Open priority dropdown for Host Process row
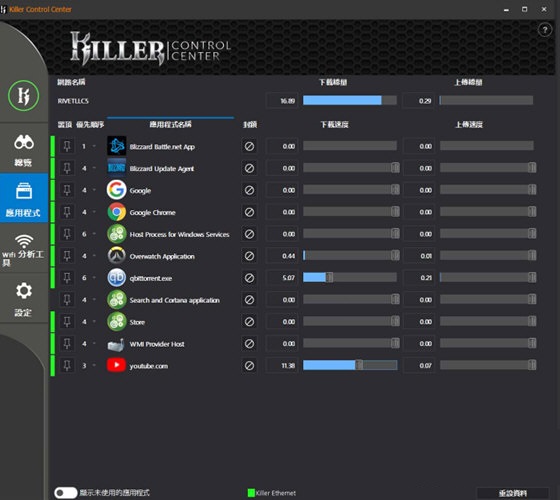Viewport: 560px width, 500px height. pos(94,234)
